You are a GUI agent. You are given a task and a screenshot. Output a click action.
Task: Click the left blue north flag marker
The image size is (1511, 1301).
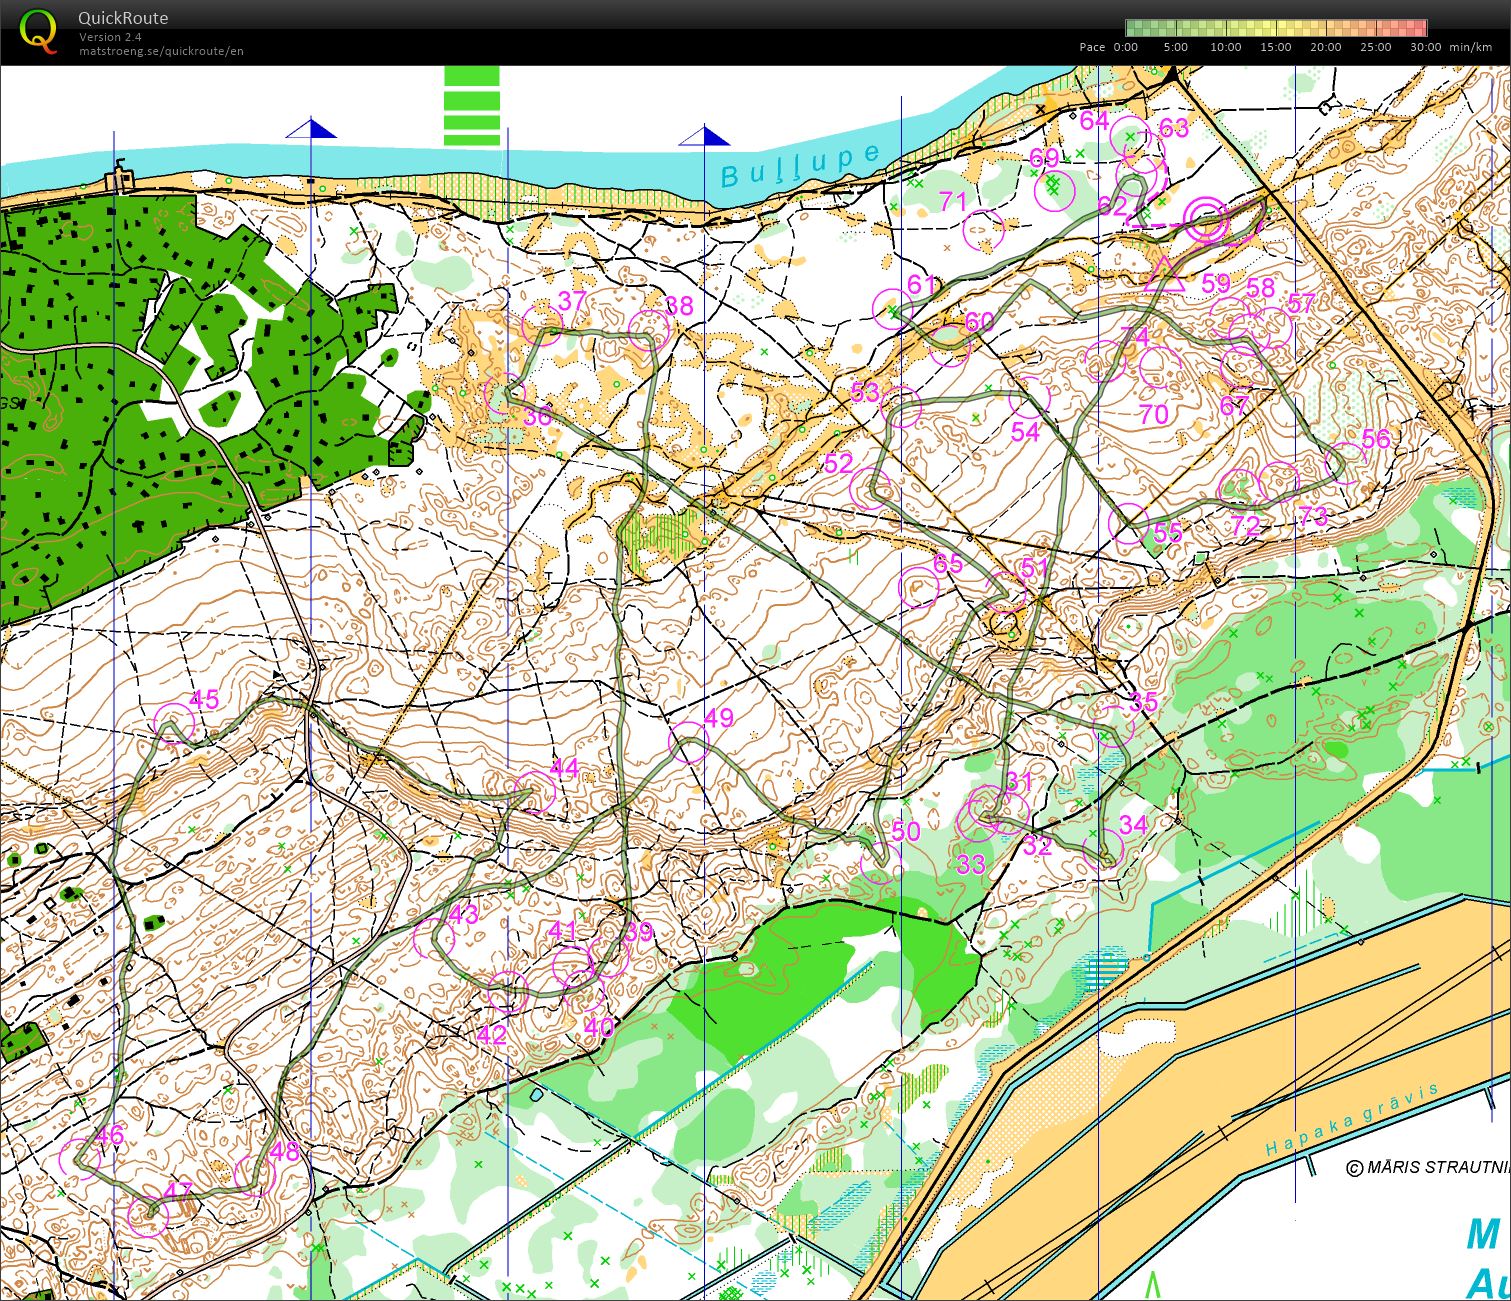pos(313,128)
